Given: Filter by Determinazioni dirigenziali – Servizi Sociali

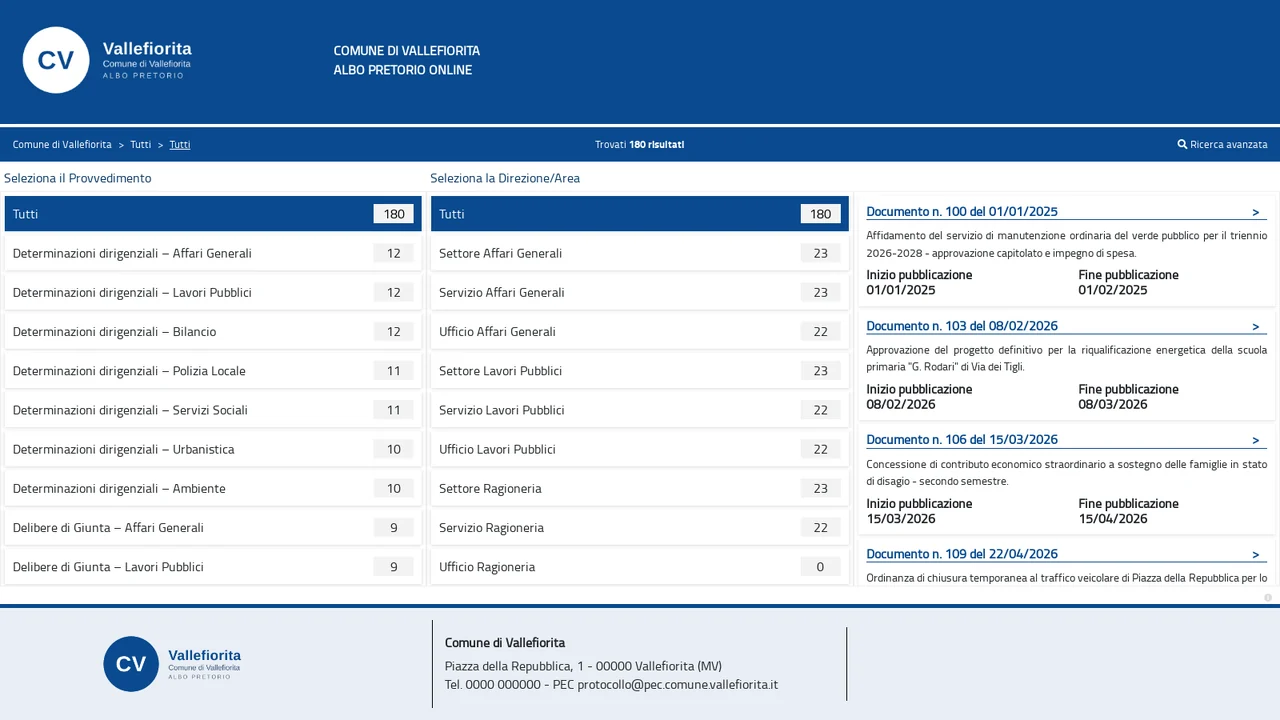Looking at the screenshot, I should 213,410.
